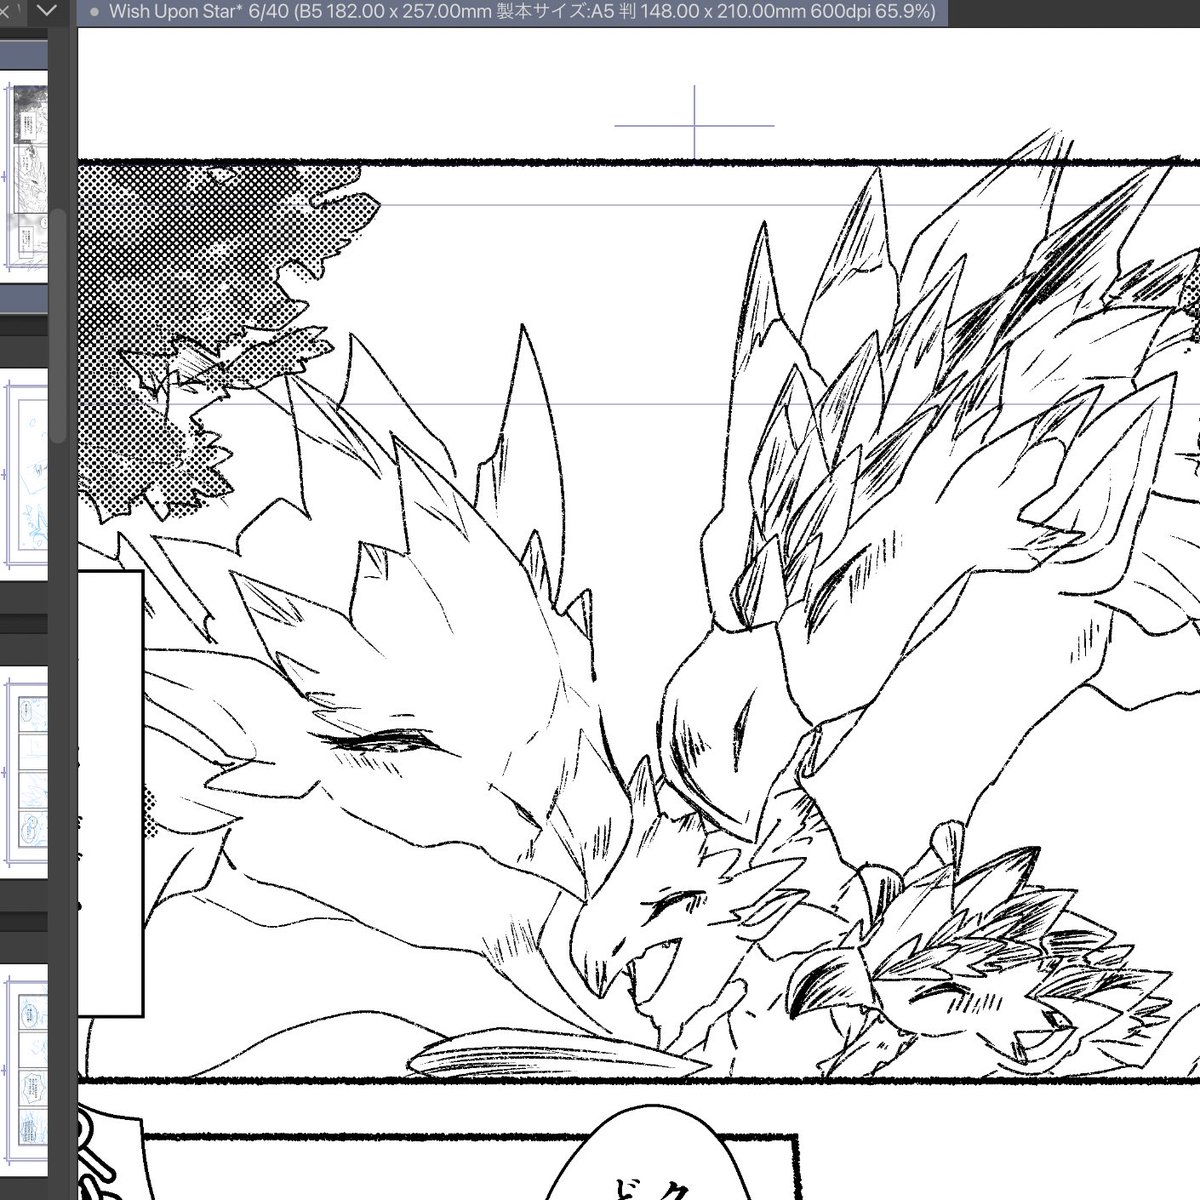Open the "Wish Upon Star* 6/40" canvas tab

[x=512, y=13]
